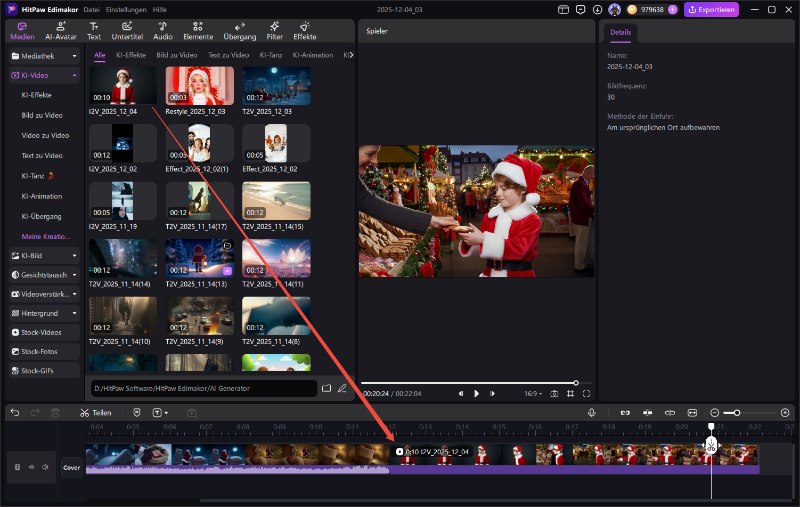Image resolution: width=800 pixels, height=507 pixels.
Task: Undo the last action
Action: click(15, 413)
